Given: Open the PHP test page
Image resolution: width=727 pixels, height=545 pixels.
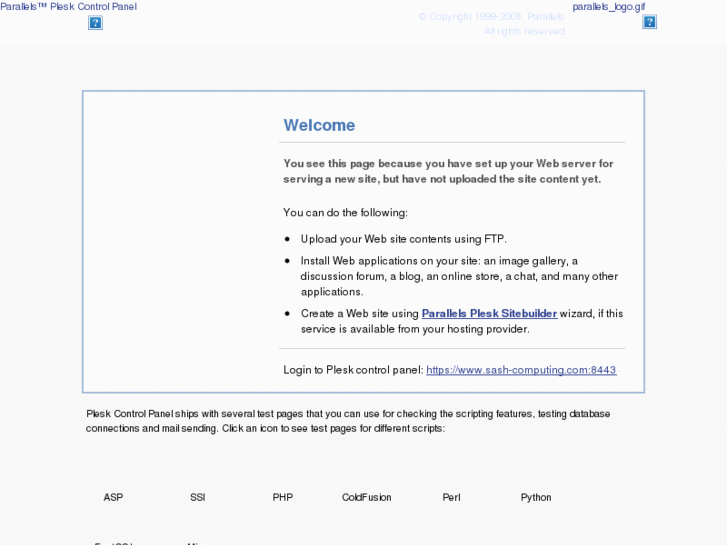Looking at the screenshot, I should coord(282,497).
